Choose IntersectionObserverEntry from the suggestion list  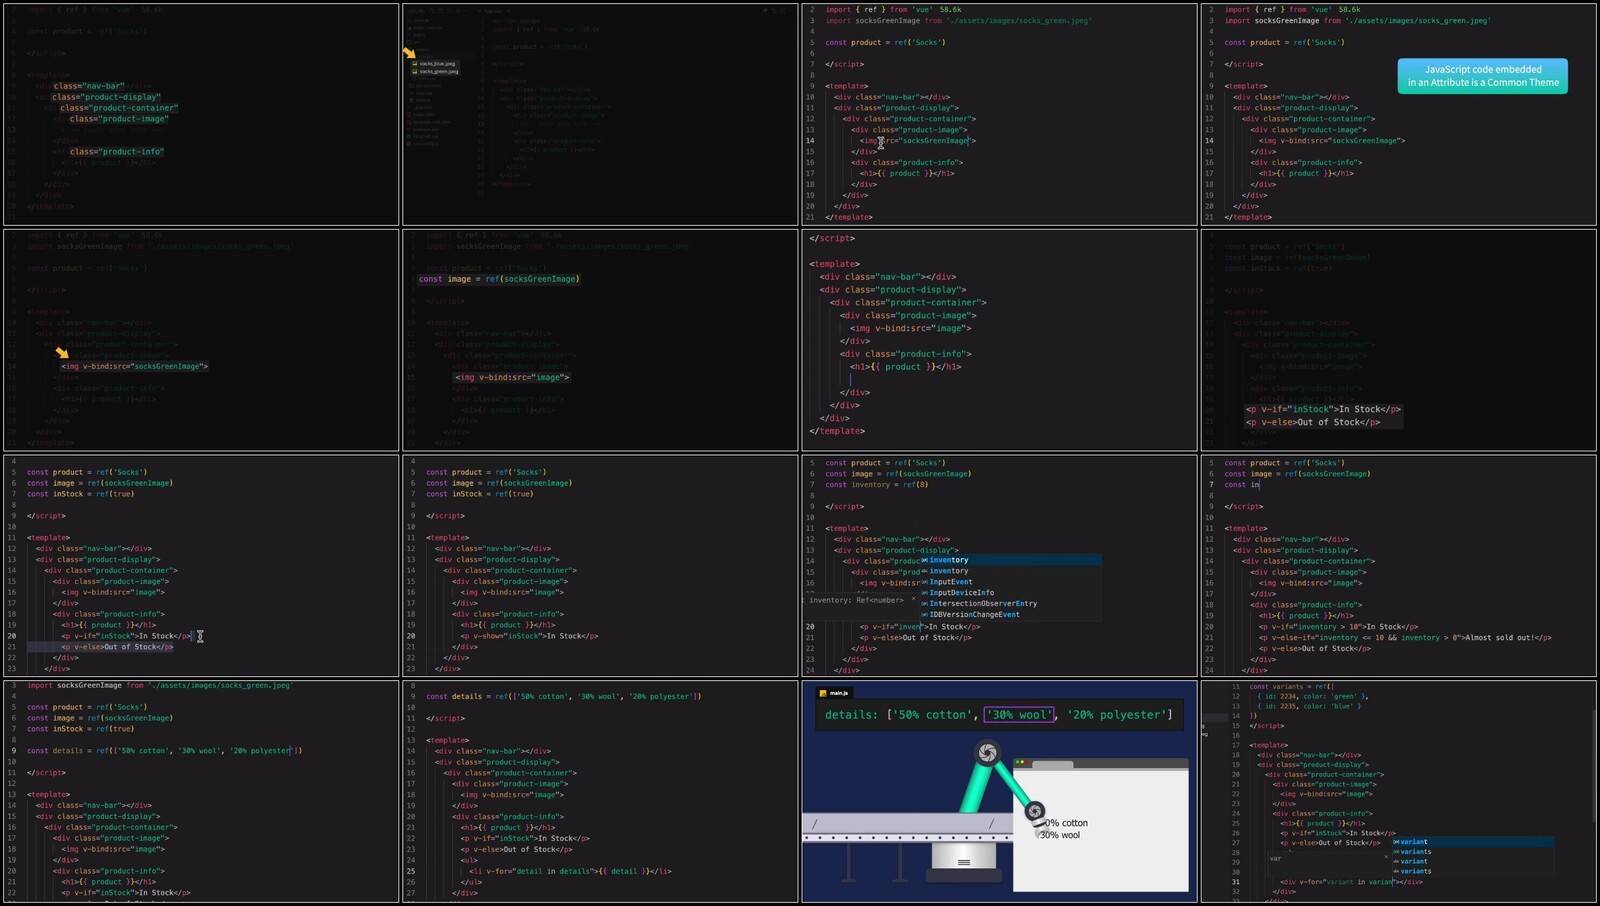982,604
